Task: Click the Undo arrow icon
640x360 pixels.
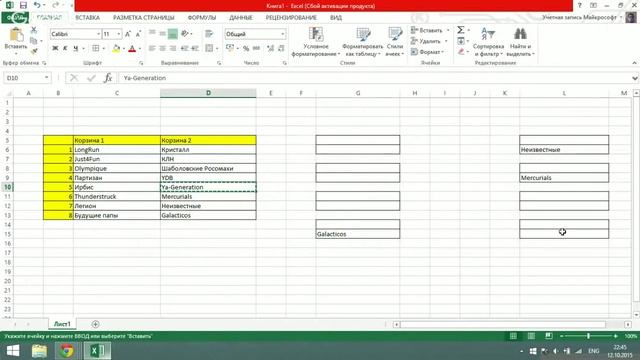Action: (37, 5)
